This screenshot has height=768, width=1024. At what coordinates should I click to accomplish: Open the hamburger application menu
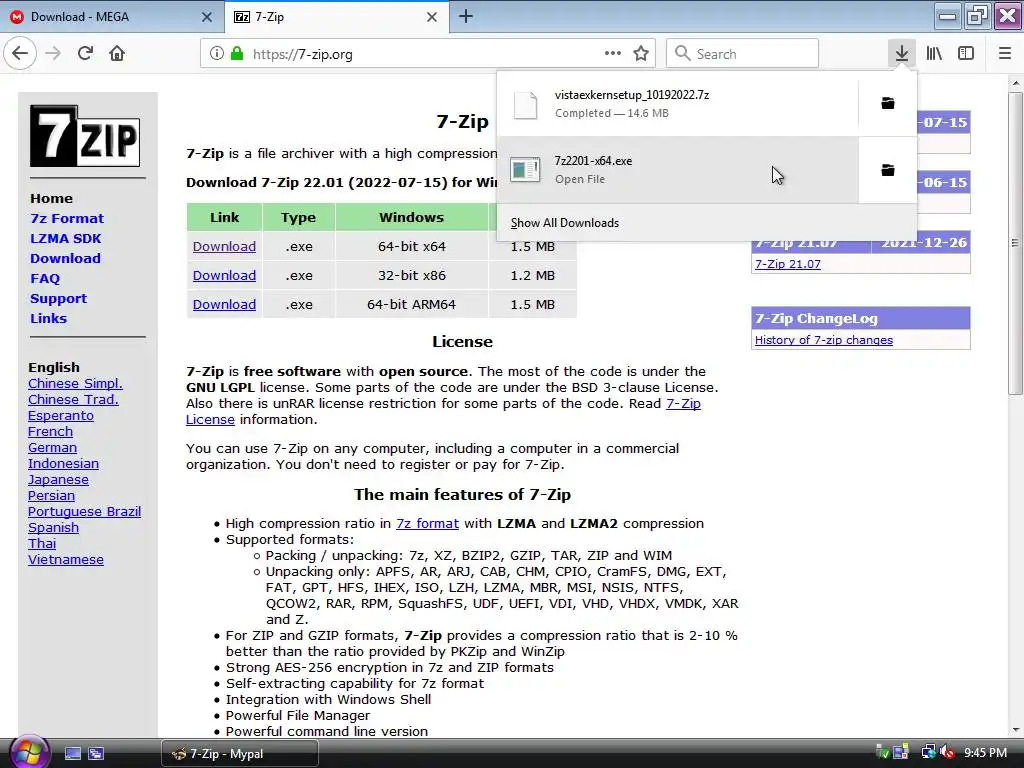pyautogui.click(x=1005, y=54)
